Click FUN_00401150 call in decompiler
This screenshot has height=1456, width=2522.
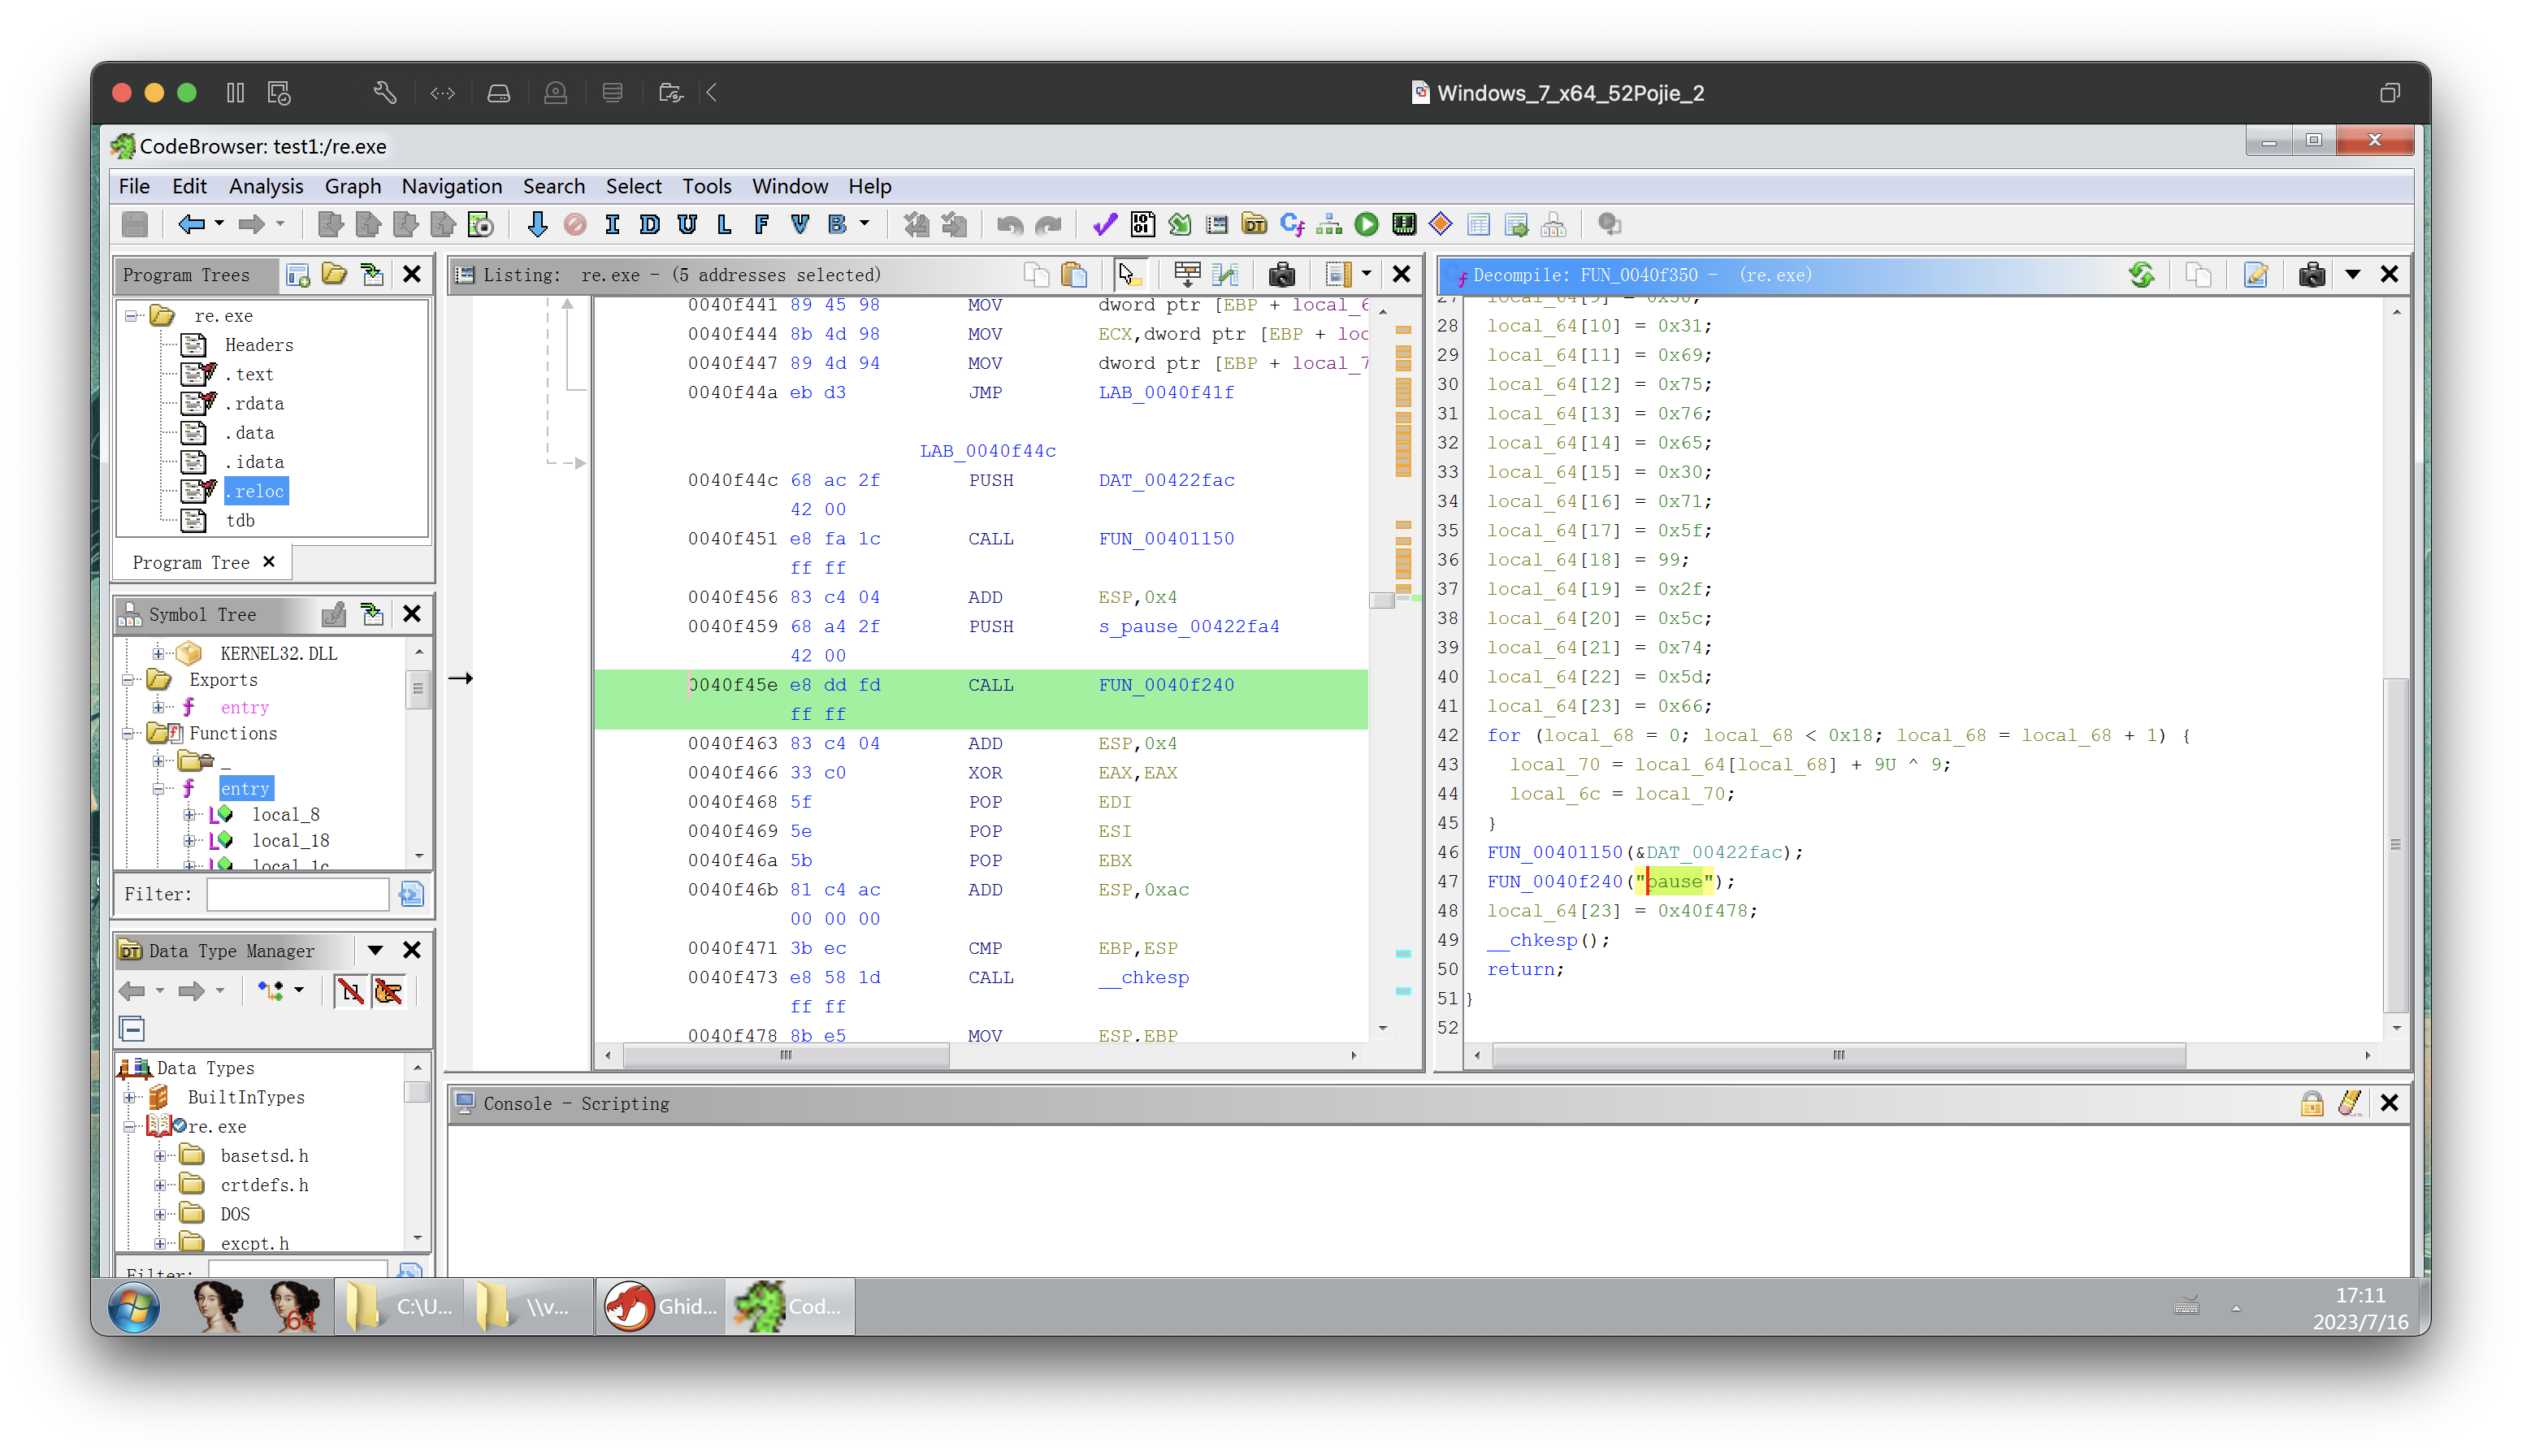pyautogui.click(x=1554, y=852)
